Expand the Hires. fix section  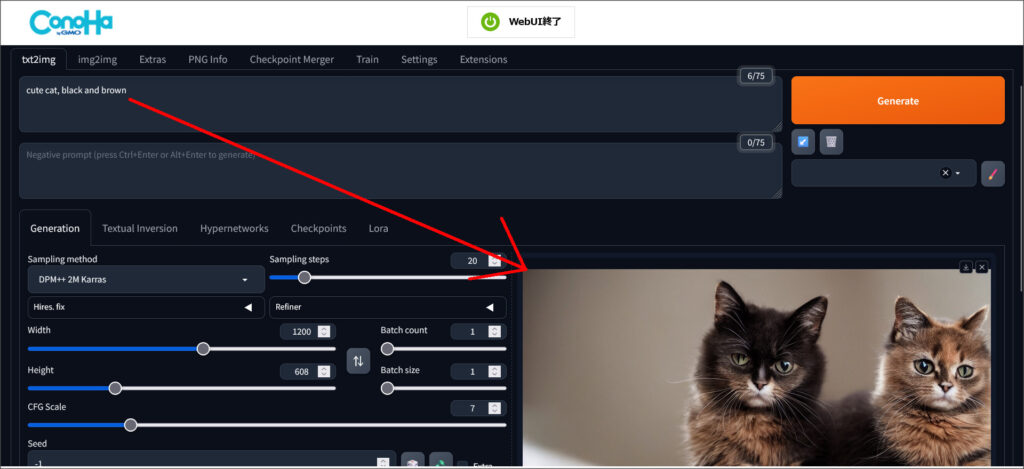(x=146, y=307)
